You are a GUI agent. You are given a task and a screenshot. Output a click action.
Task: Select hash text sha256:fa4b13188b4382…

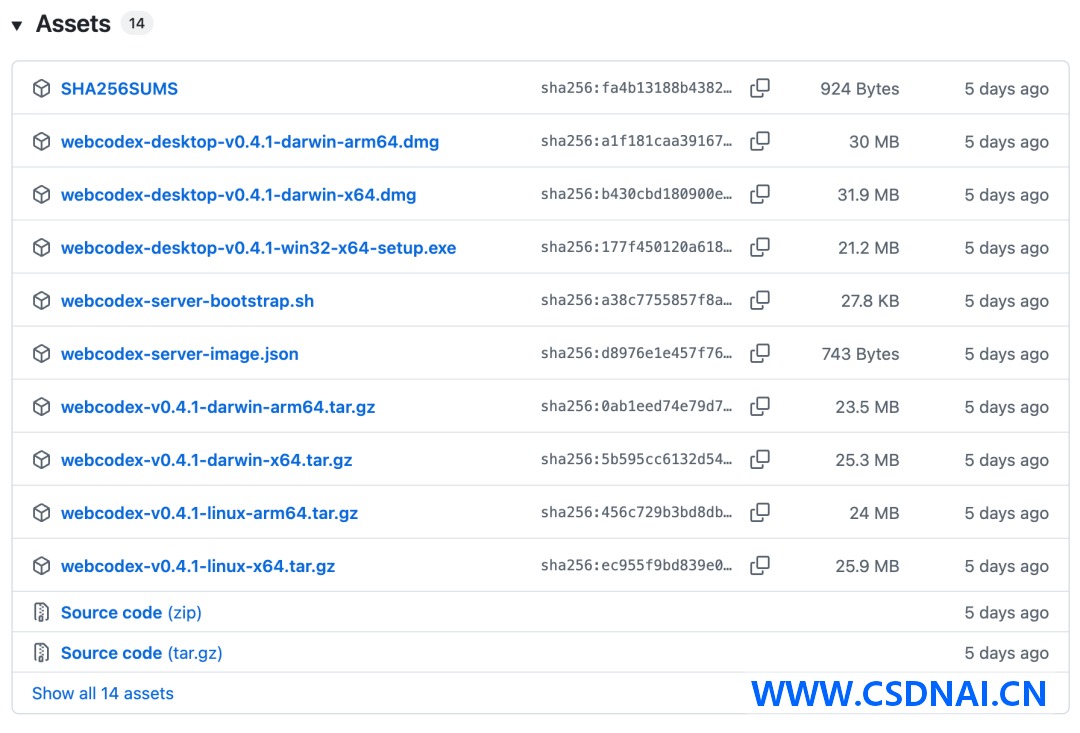tap(636, 88)
